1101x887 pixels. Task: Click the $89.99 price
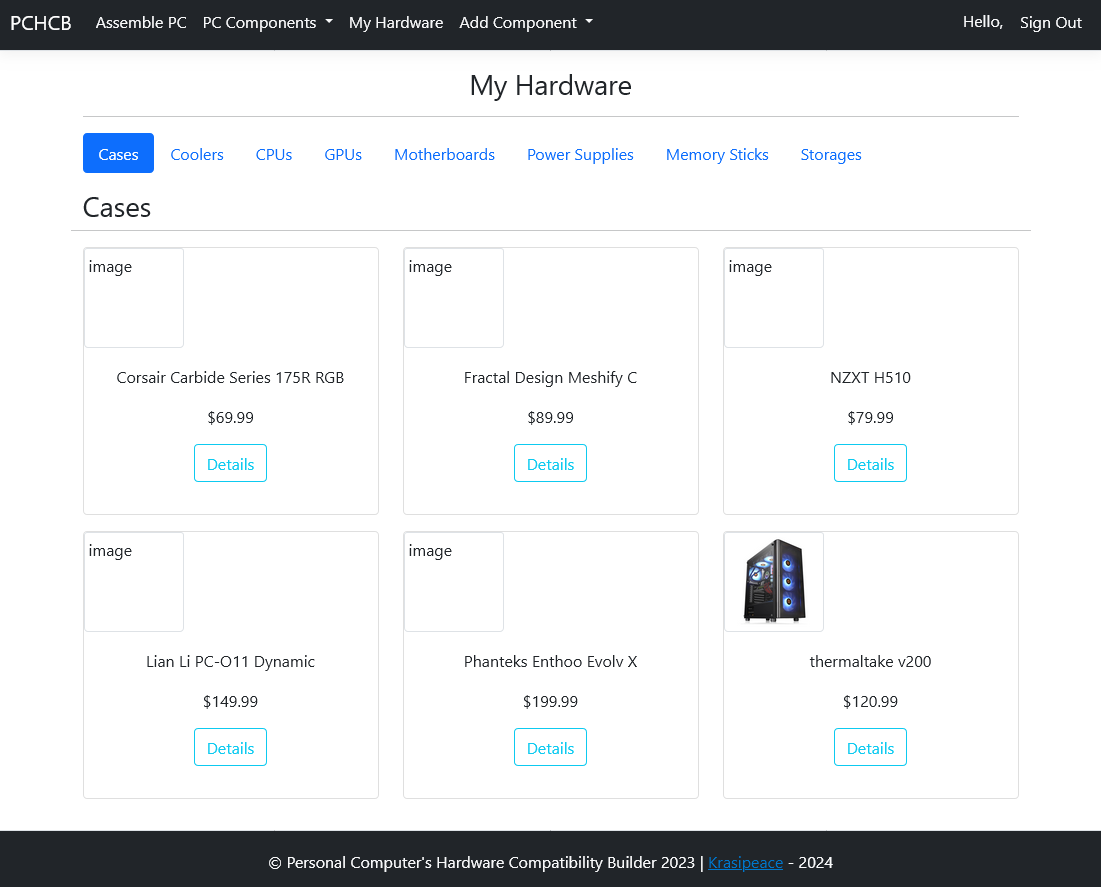tap(550, 418)
